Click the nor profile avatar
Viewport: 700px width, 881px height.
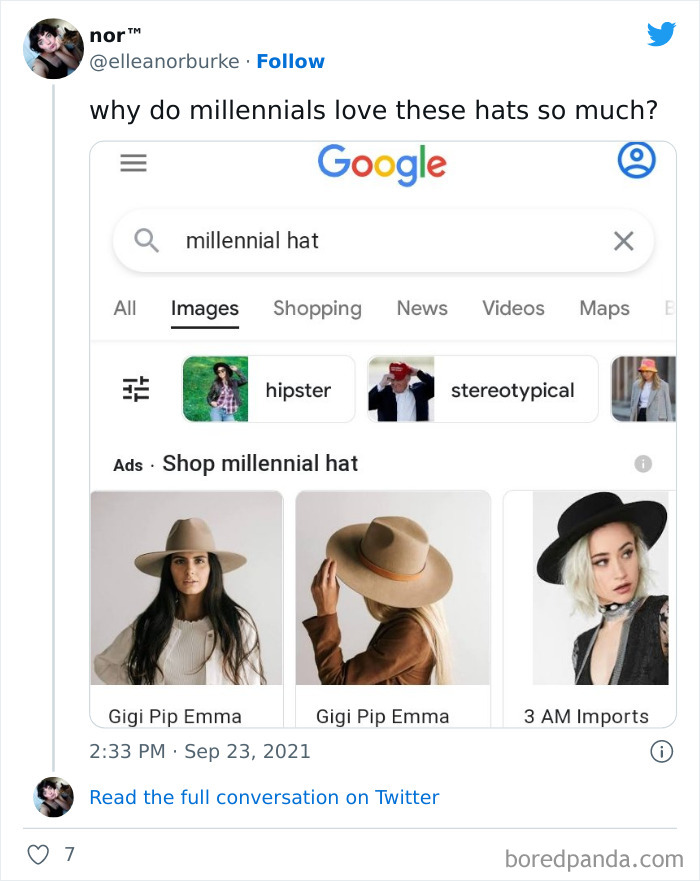point(53,48)
